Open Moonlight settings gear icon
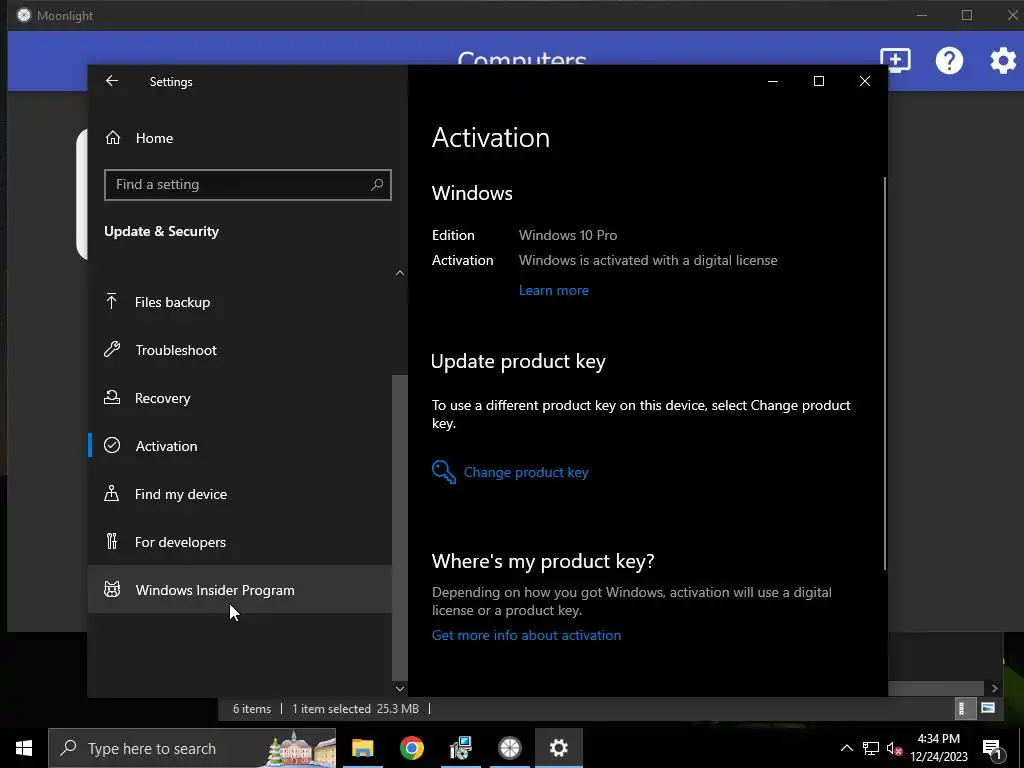This screenshot has height=768, width=1024. [x=1003, y=61]
